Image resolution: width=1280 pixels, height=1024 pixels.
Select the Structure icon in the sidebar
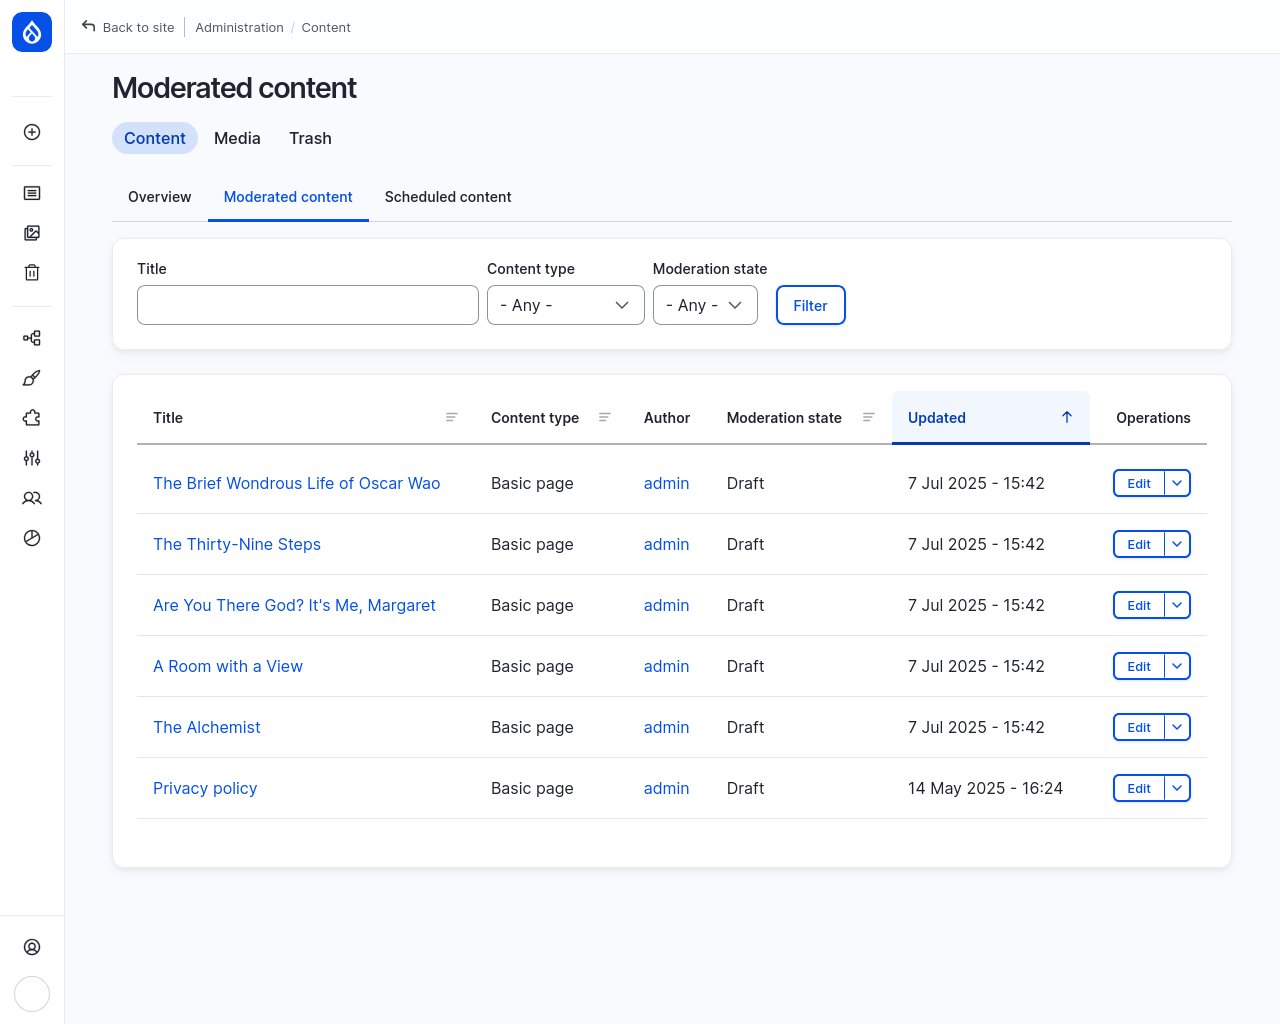tap(31, 338)
